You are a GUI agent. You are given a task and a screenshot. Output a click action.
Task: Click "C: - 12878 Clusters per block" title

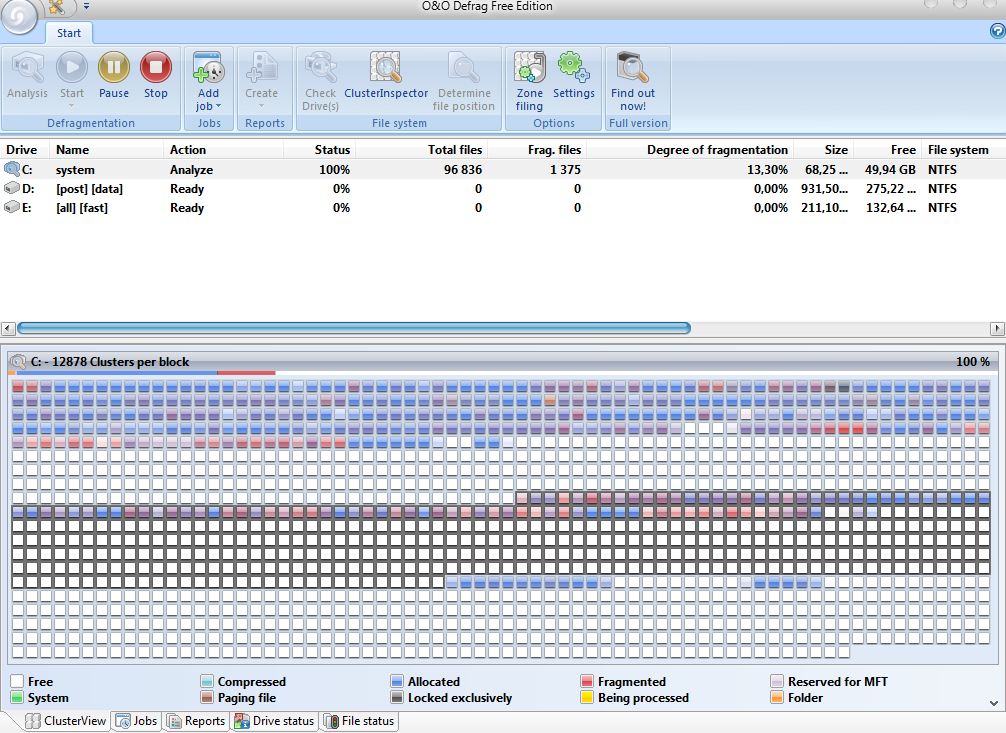coord(110,362)
